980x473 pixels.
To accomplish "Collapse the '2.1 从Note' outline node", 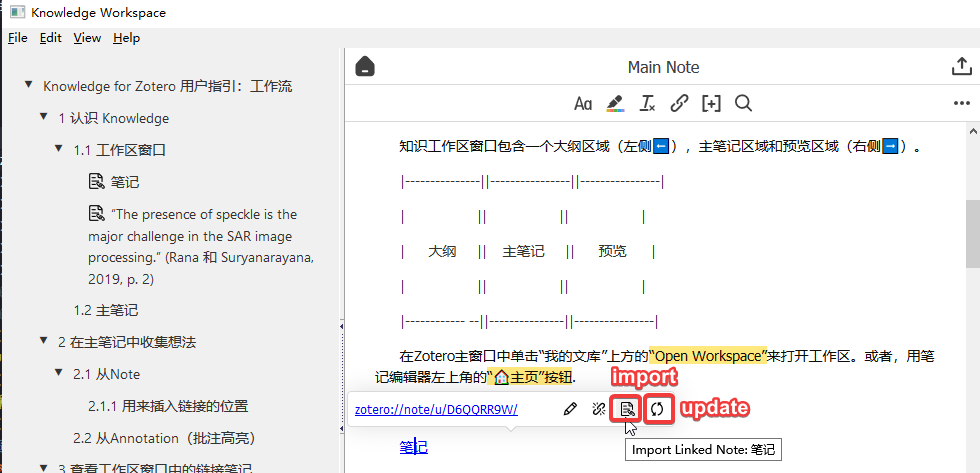I will pyautogui.click(x=59, y=374).
